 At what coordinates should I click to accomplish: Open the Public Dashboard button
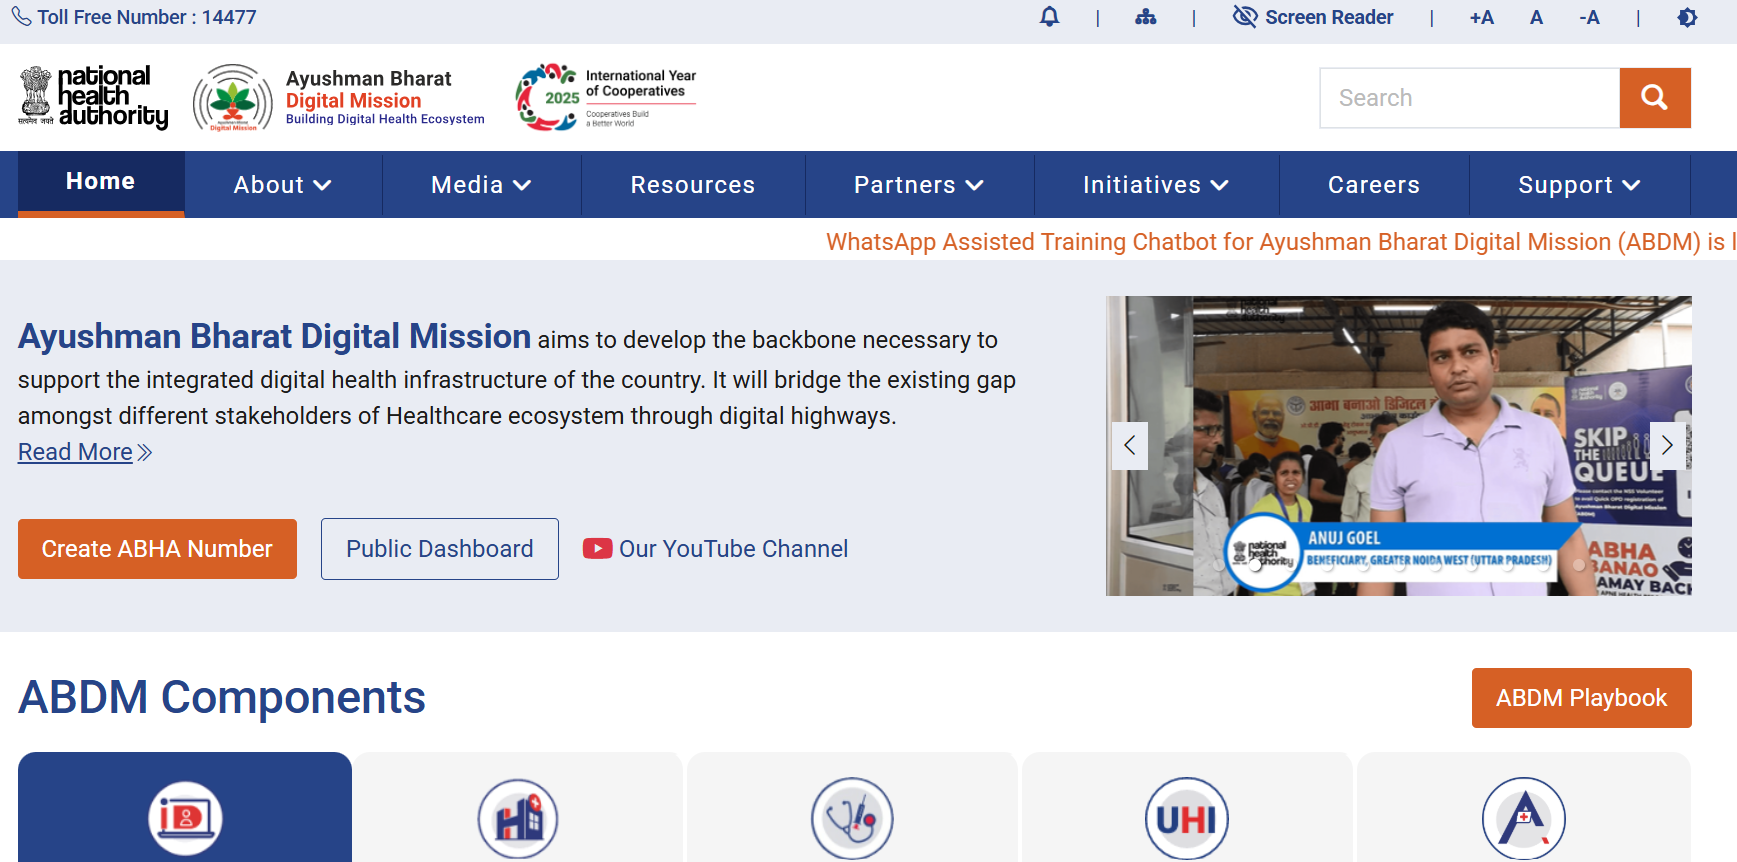coord(440,549)
